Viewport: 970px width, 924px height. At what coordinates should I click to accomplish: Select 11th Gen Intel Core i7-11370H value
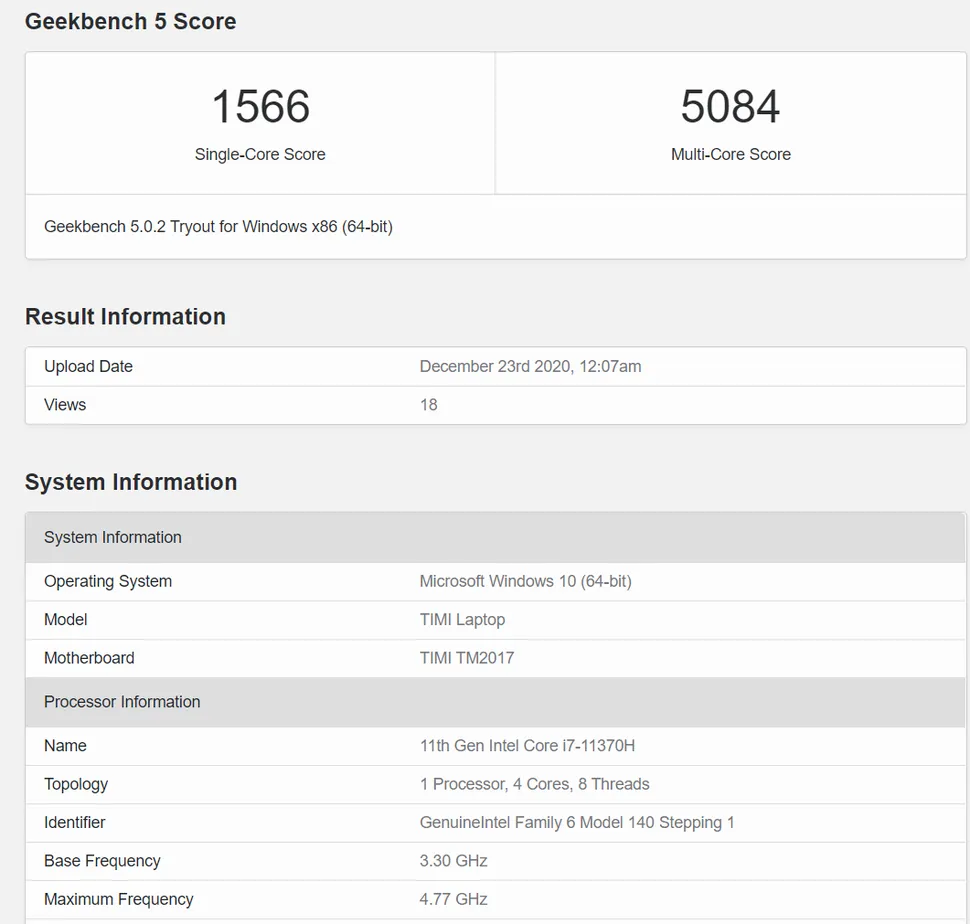point(527,746)
